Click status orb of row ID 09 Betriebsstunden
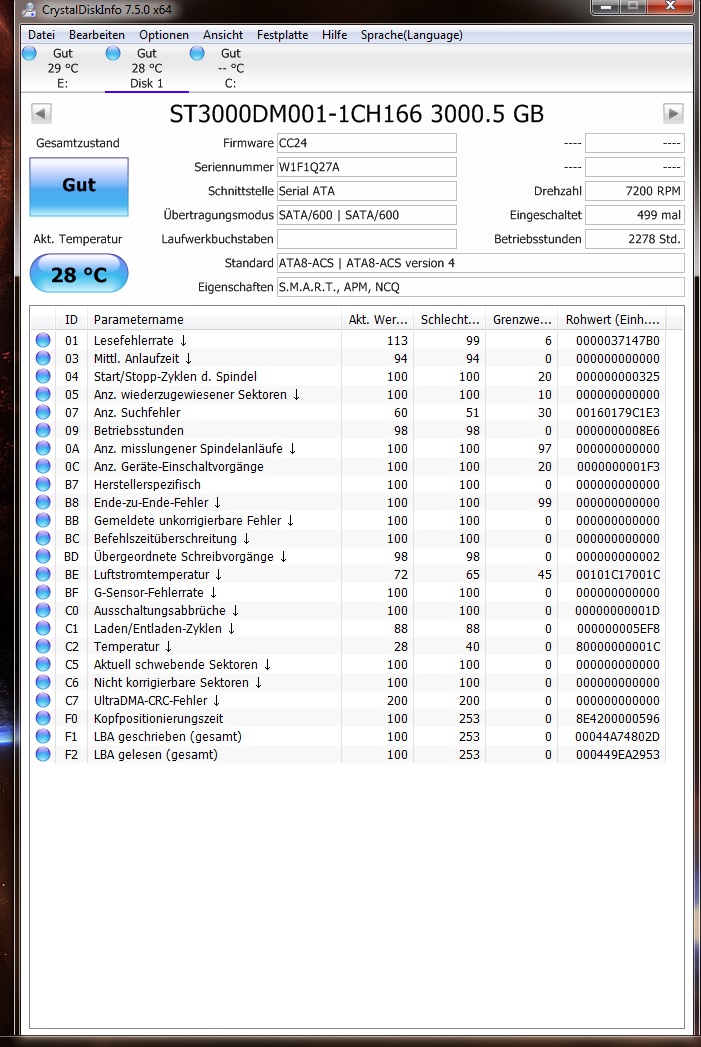This screenshot has height=1047, width=701. tap(43, 431)
